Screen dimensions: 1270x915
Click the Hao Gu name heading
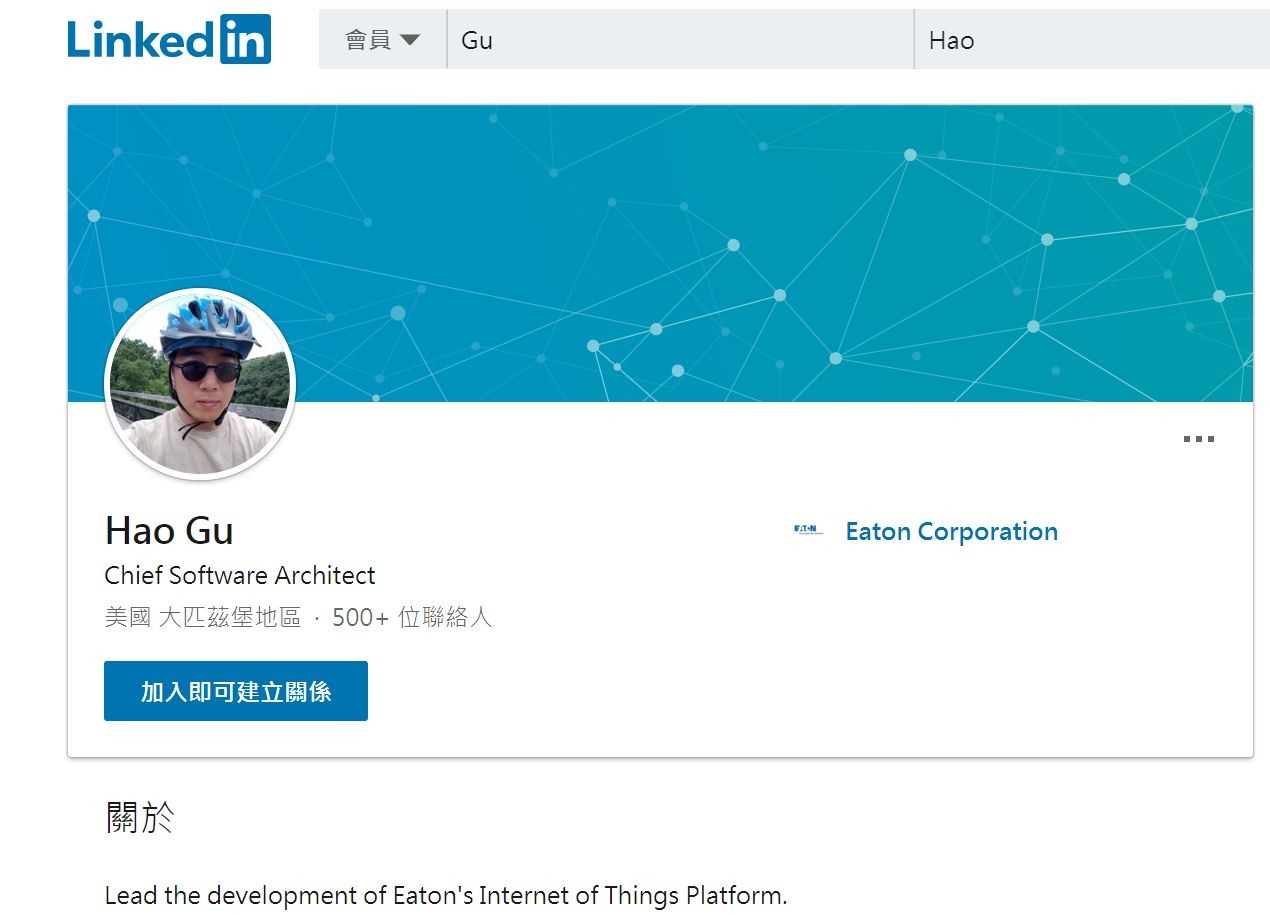[x=169, y=530]
